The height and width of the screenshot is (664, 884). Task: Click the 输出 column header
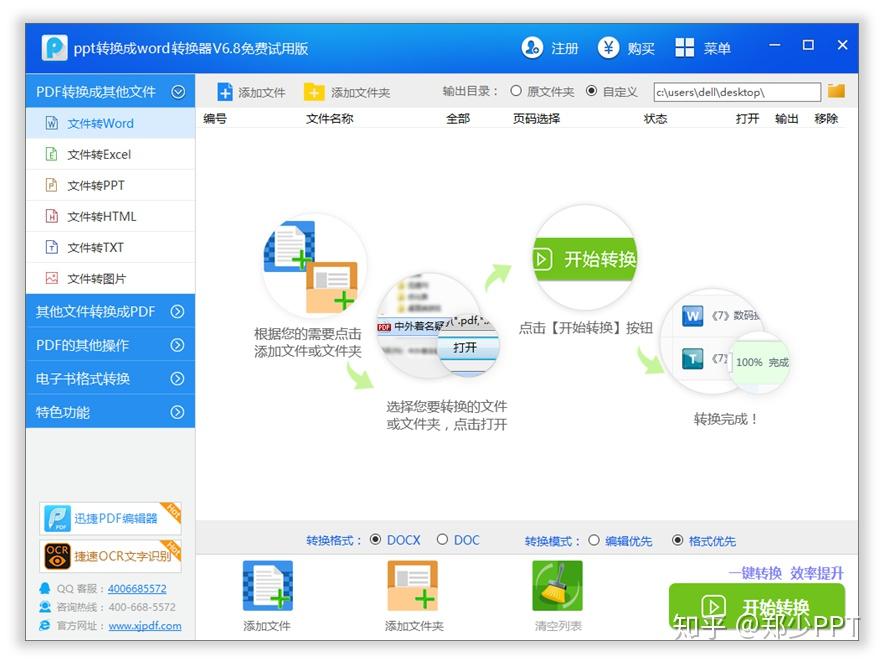[x=786, y=118]
